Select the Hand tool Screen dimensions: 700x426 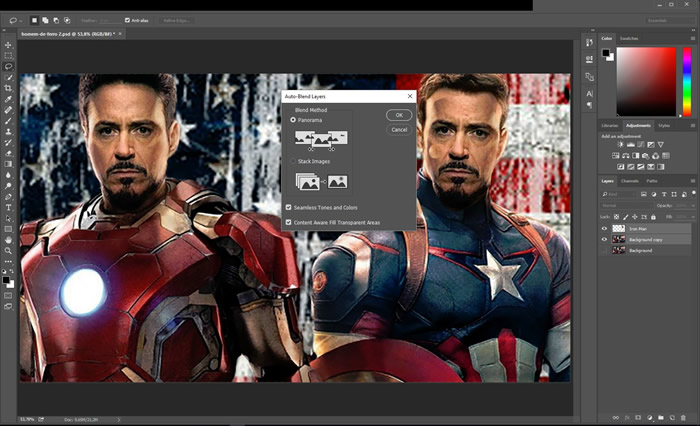pos(8,240)
